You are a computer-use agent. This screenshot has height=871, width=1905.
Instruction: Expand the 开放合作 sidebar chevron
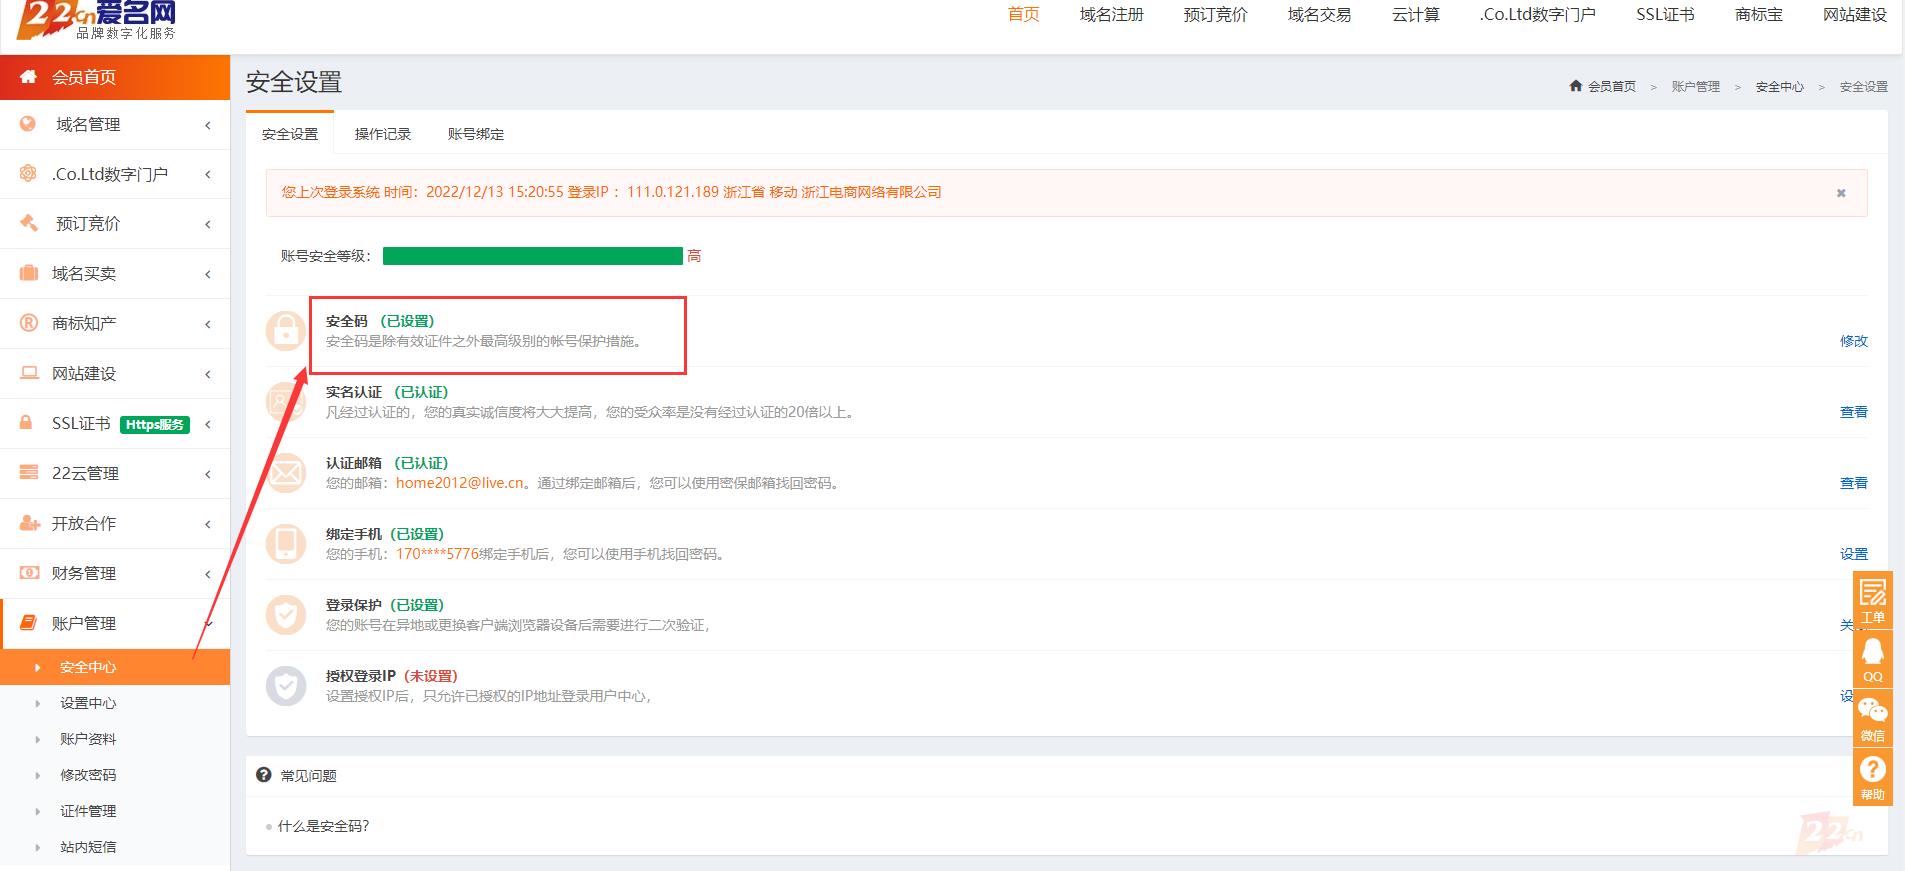208,525
